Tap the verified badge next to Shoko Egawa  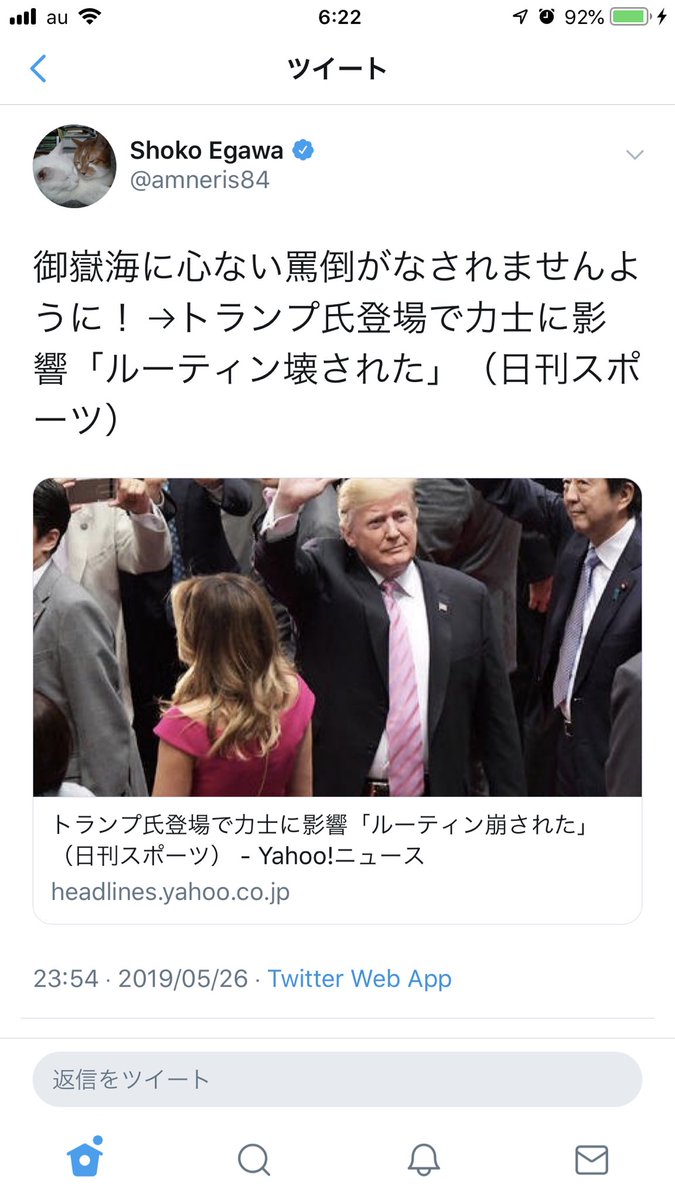tap(303, 151)
